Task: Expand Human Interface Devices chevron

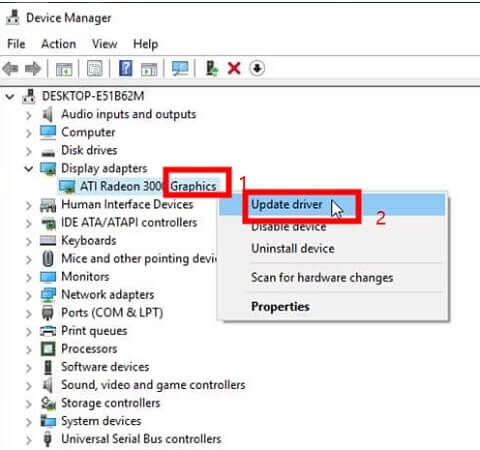Action: coord(29,206)
